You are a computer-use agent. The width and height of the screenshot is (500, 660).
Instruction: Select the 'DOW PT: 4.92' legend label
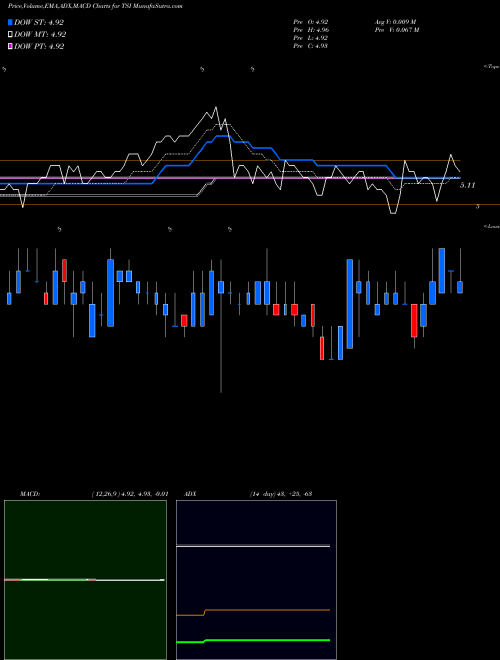pos(39,46)
